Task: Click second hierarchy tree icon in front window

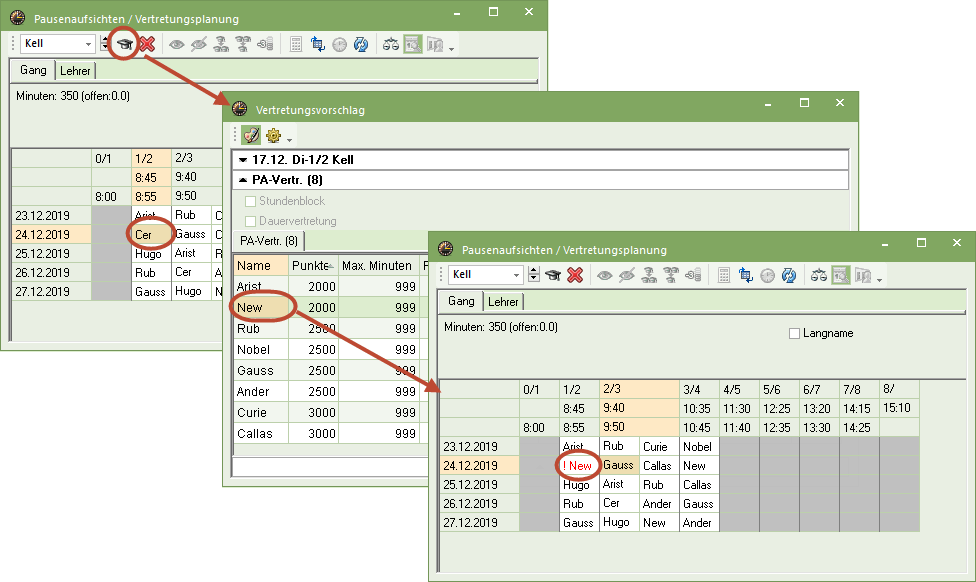Action: coord(670,275)
